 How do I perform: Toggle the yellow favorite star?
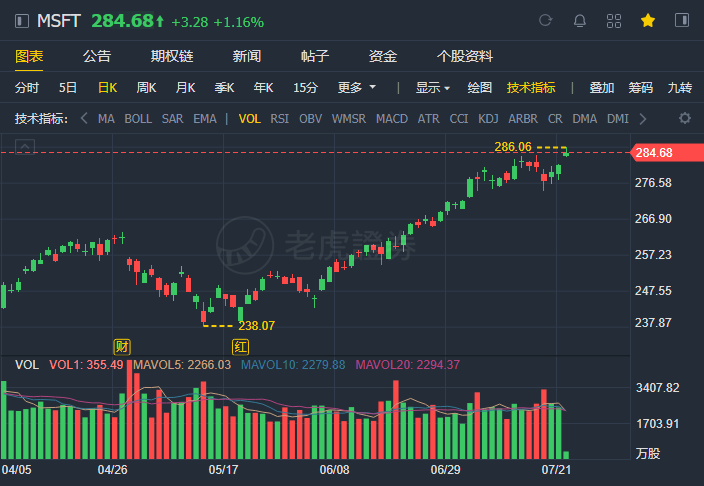[x=648, y=21]
